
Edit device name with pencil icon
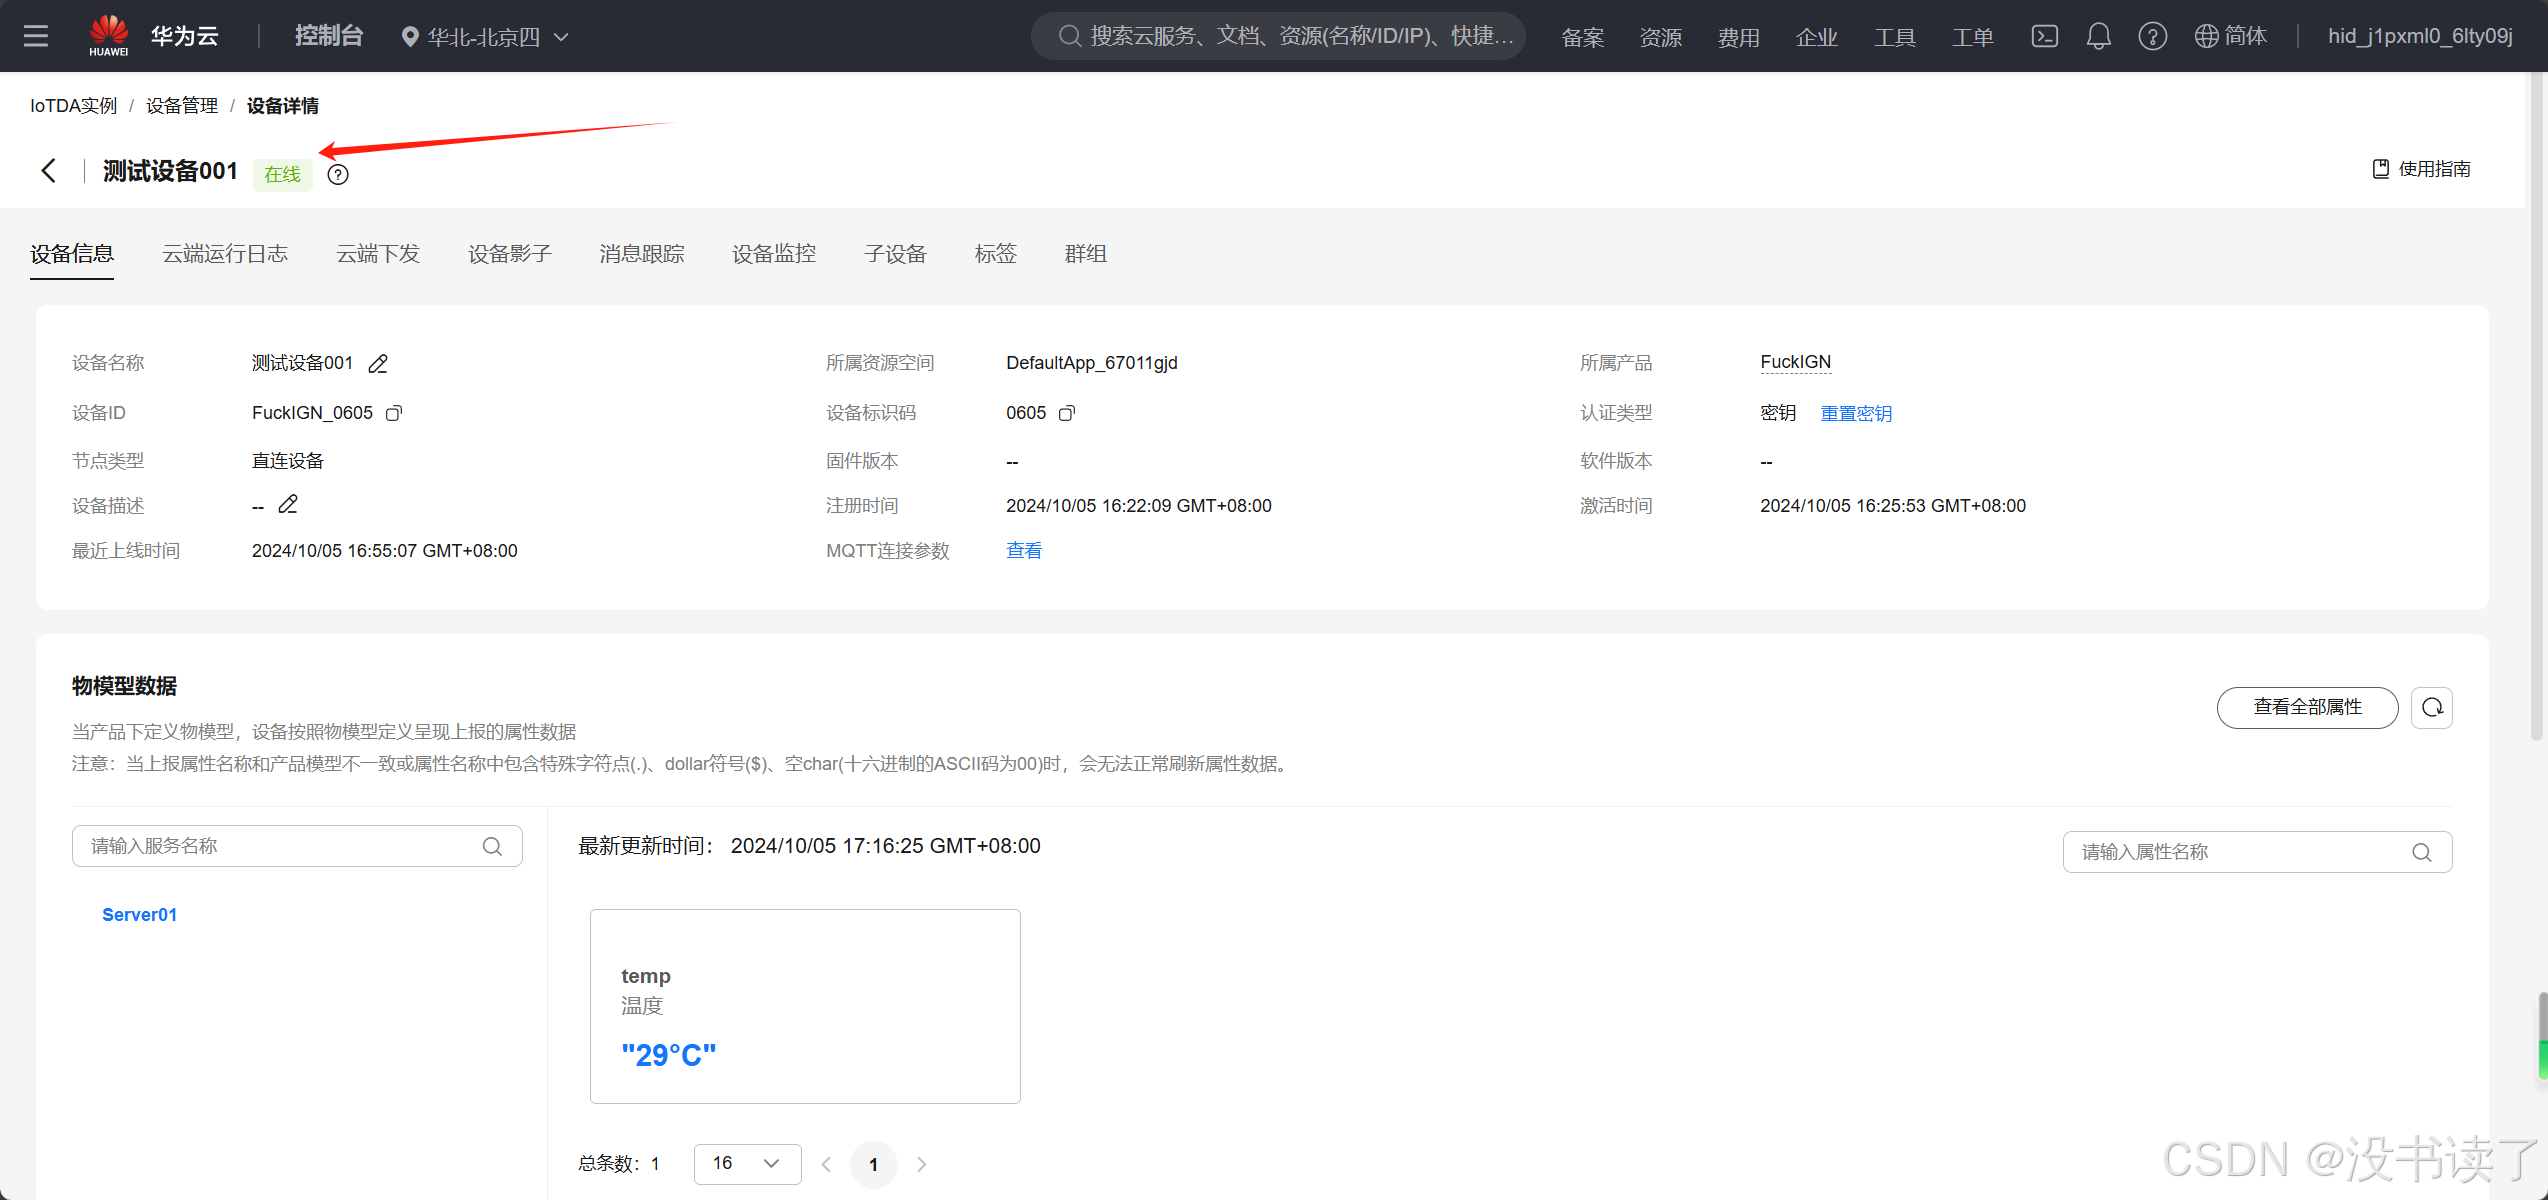(x=378, y=364)
